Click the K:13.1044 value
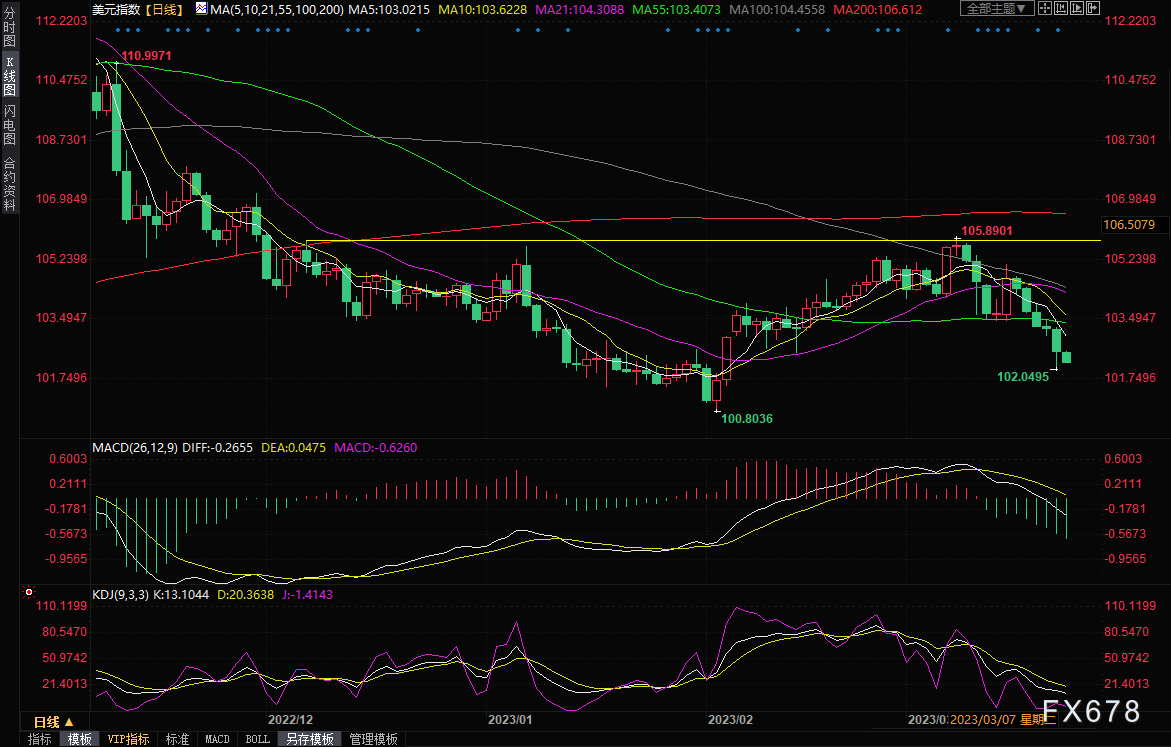The width and height of the screenshot is (1171, 747). (181, 595)
